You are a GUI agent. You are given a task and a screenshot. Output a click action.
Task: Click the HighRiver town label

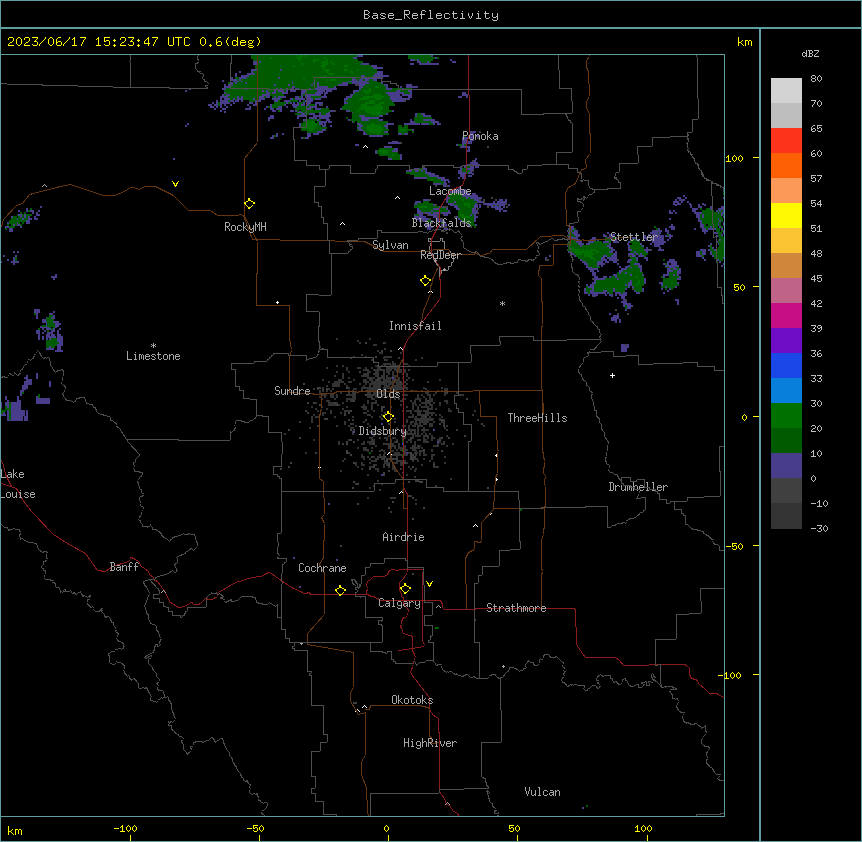pyautogui.click(x=430, y=743)
